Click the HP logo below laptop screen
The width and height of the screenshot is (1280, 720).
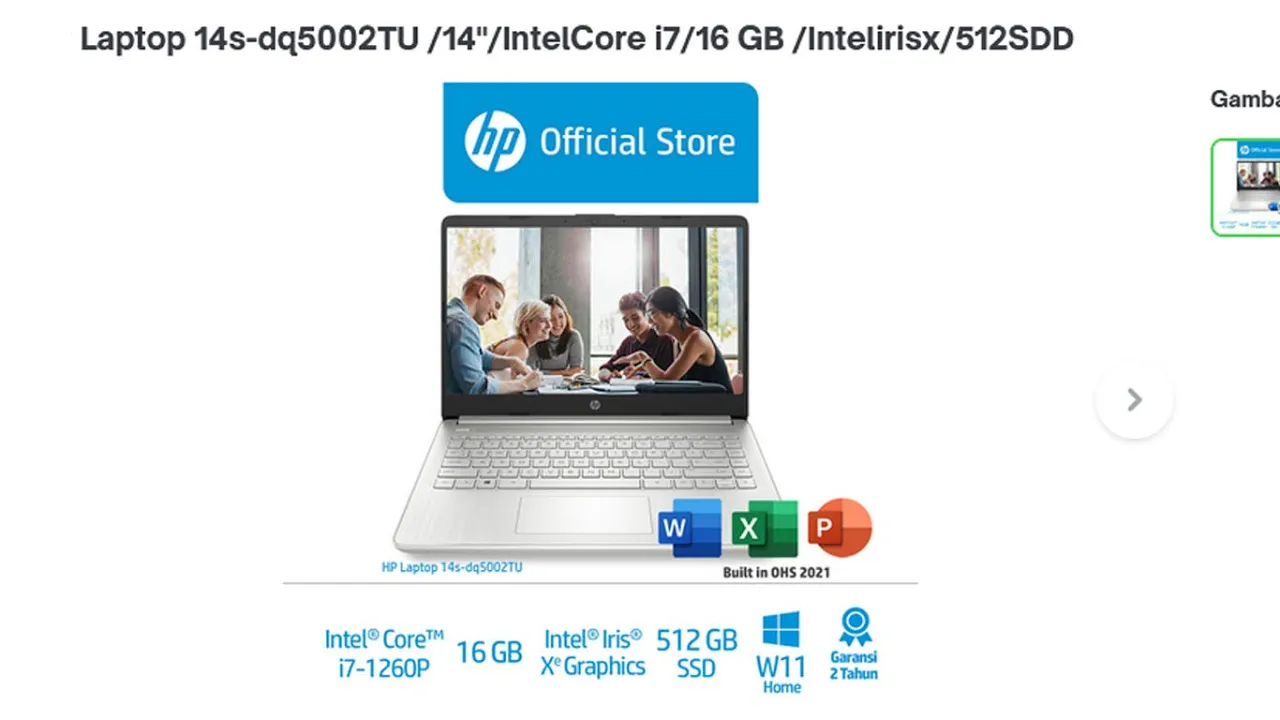[594, 407]
